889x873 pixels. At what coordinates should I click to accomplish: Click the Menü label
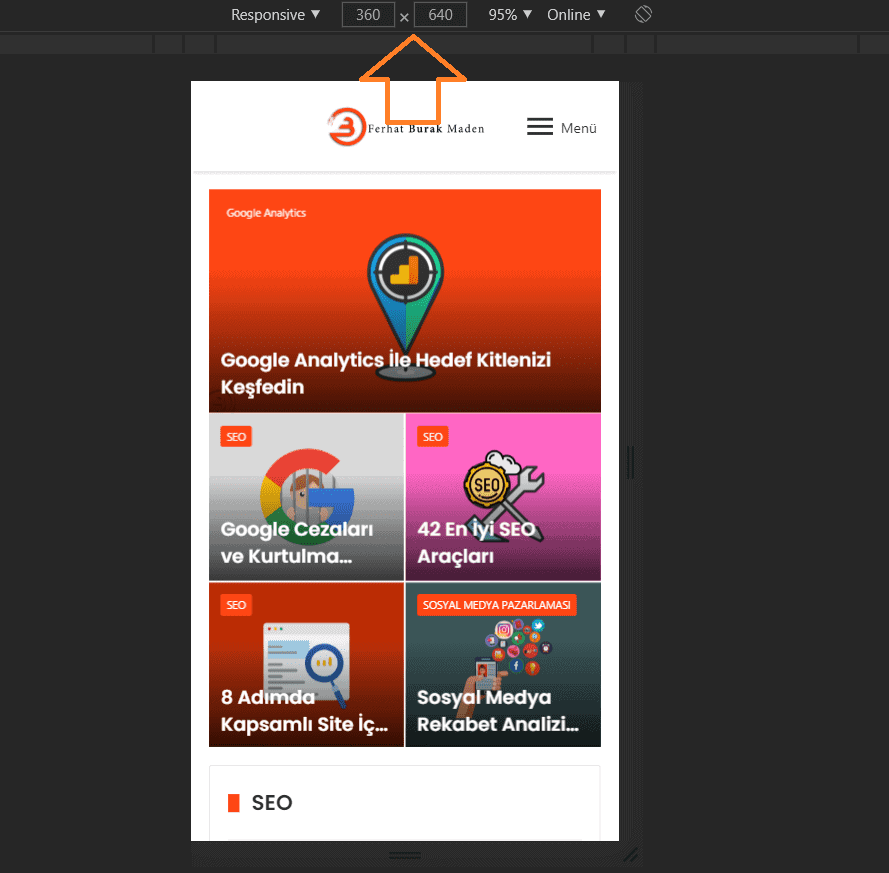pyautogui.click(x=578, y=128)
